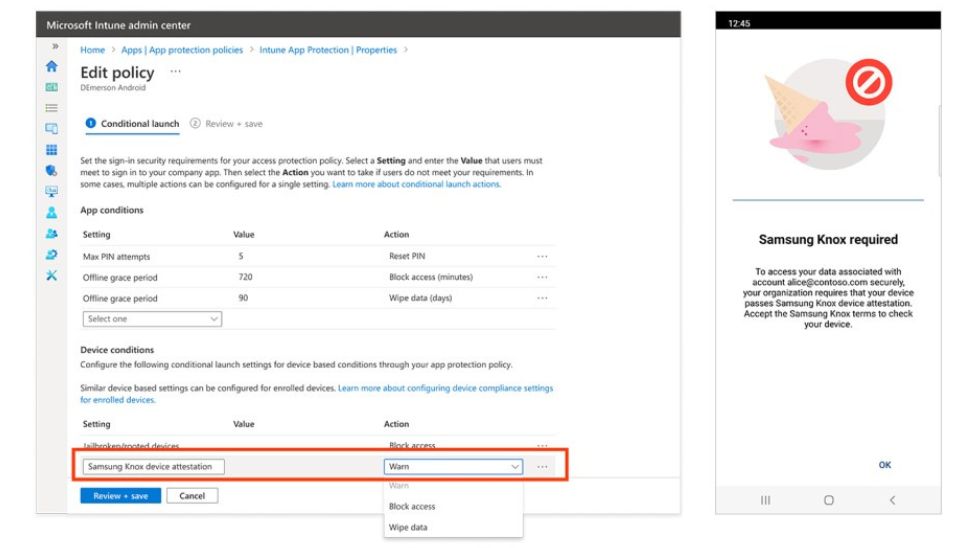
Task: Open Endpoint security shield icon in sidebar
Action: pyautogui.click(x=52, y=170)
